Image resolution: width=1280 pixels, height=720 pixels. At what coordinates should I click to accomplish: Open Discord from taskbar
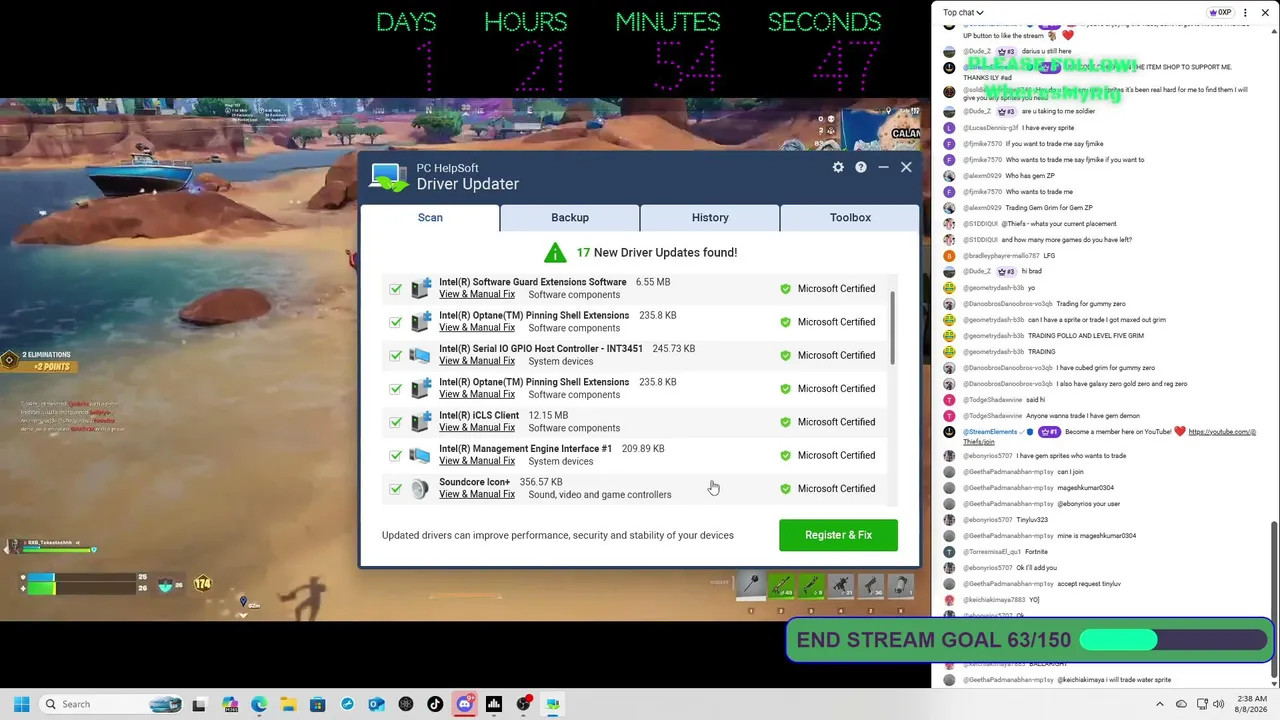point(464,704)
